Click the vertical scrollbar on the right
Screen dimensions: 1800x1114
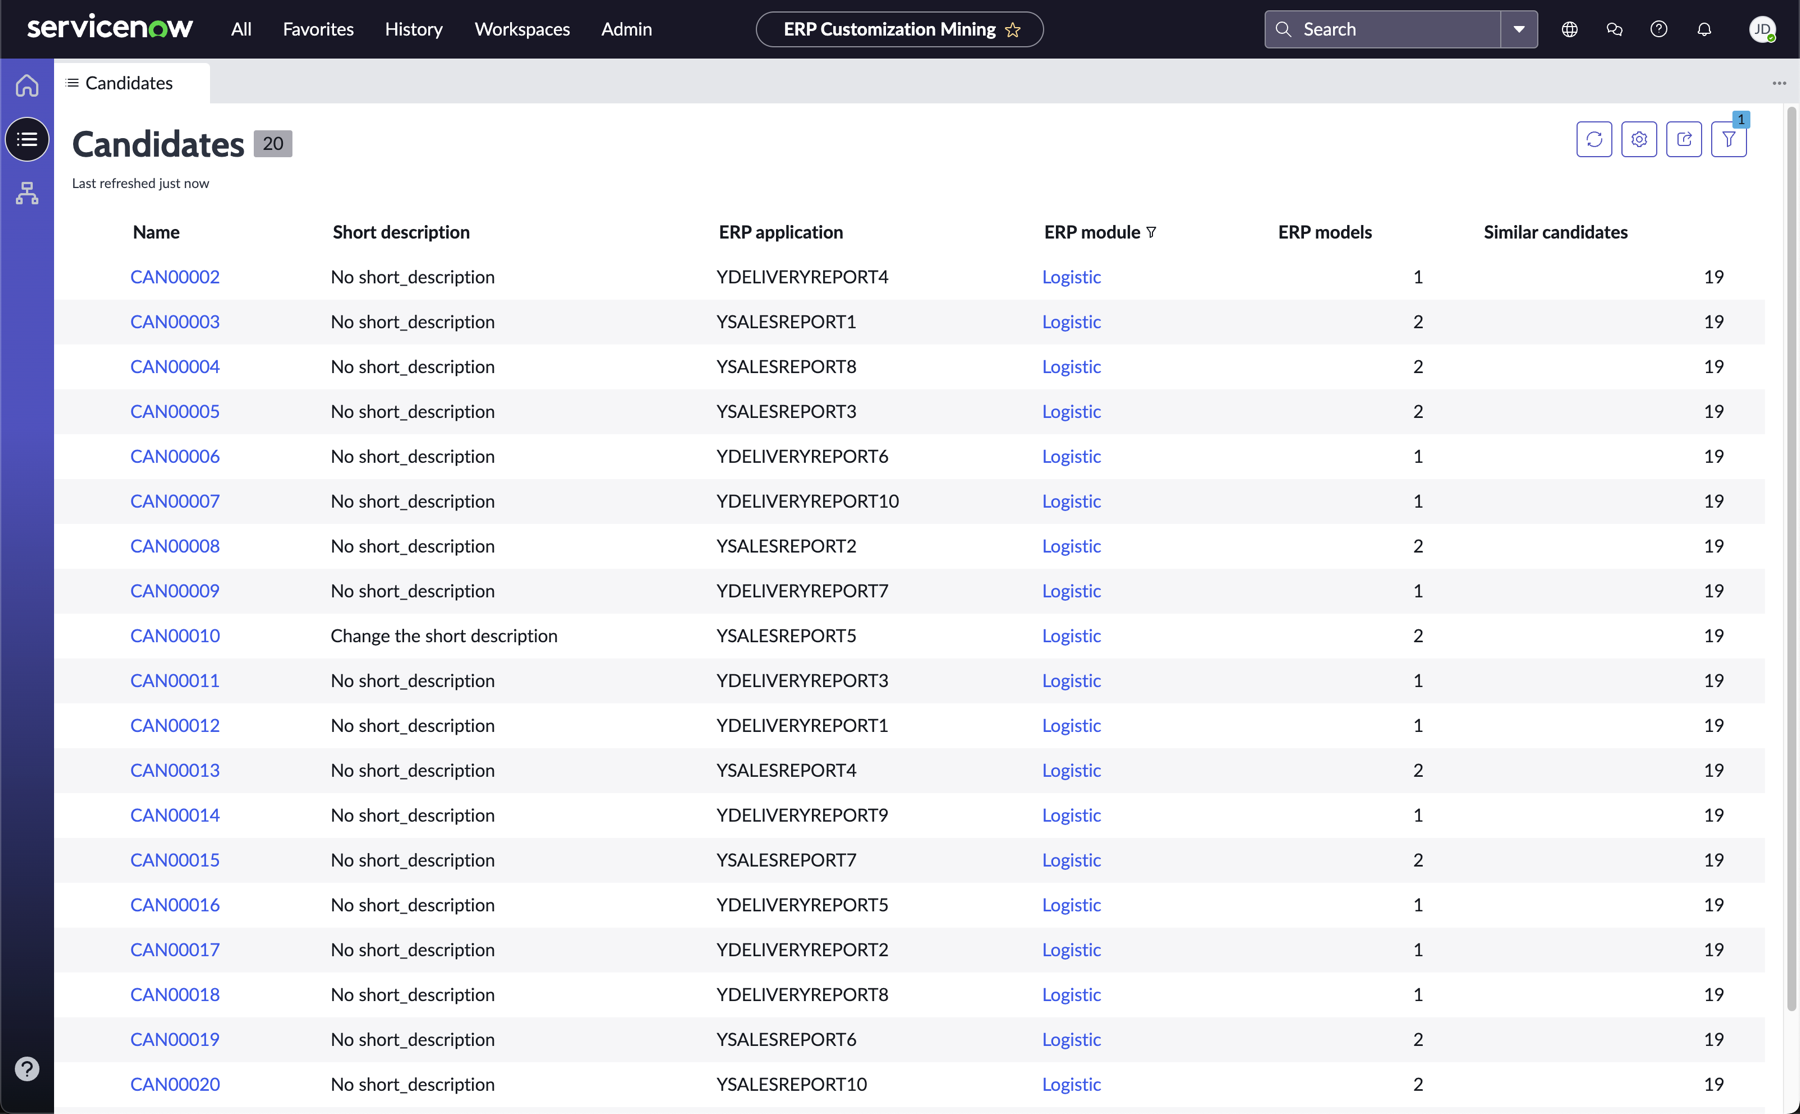[1791, 560]
